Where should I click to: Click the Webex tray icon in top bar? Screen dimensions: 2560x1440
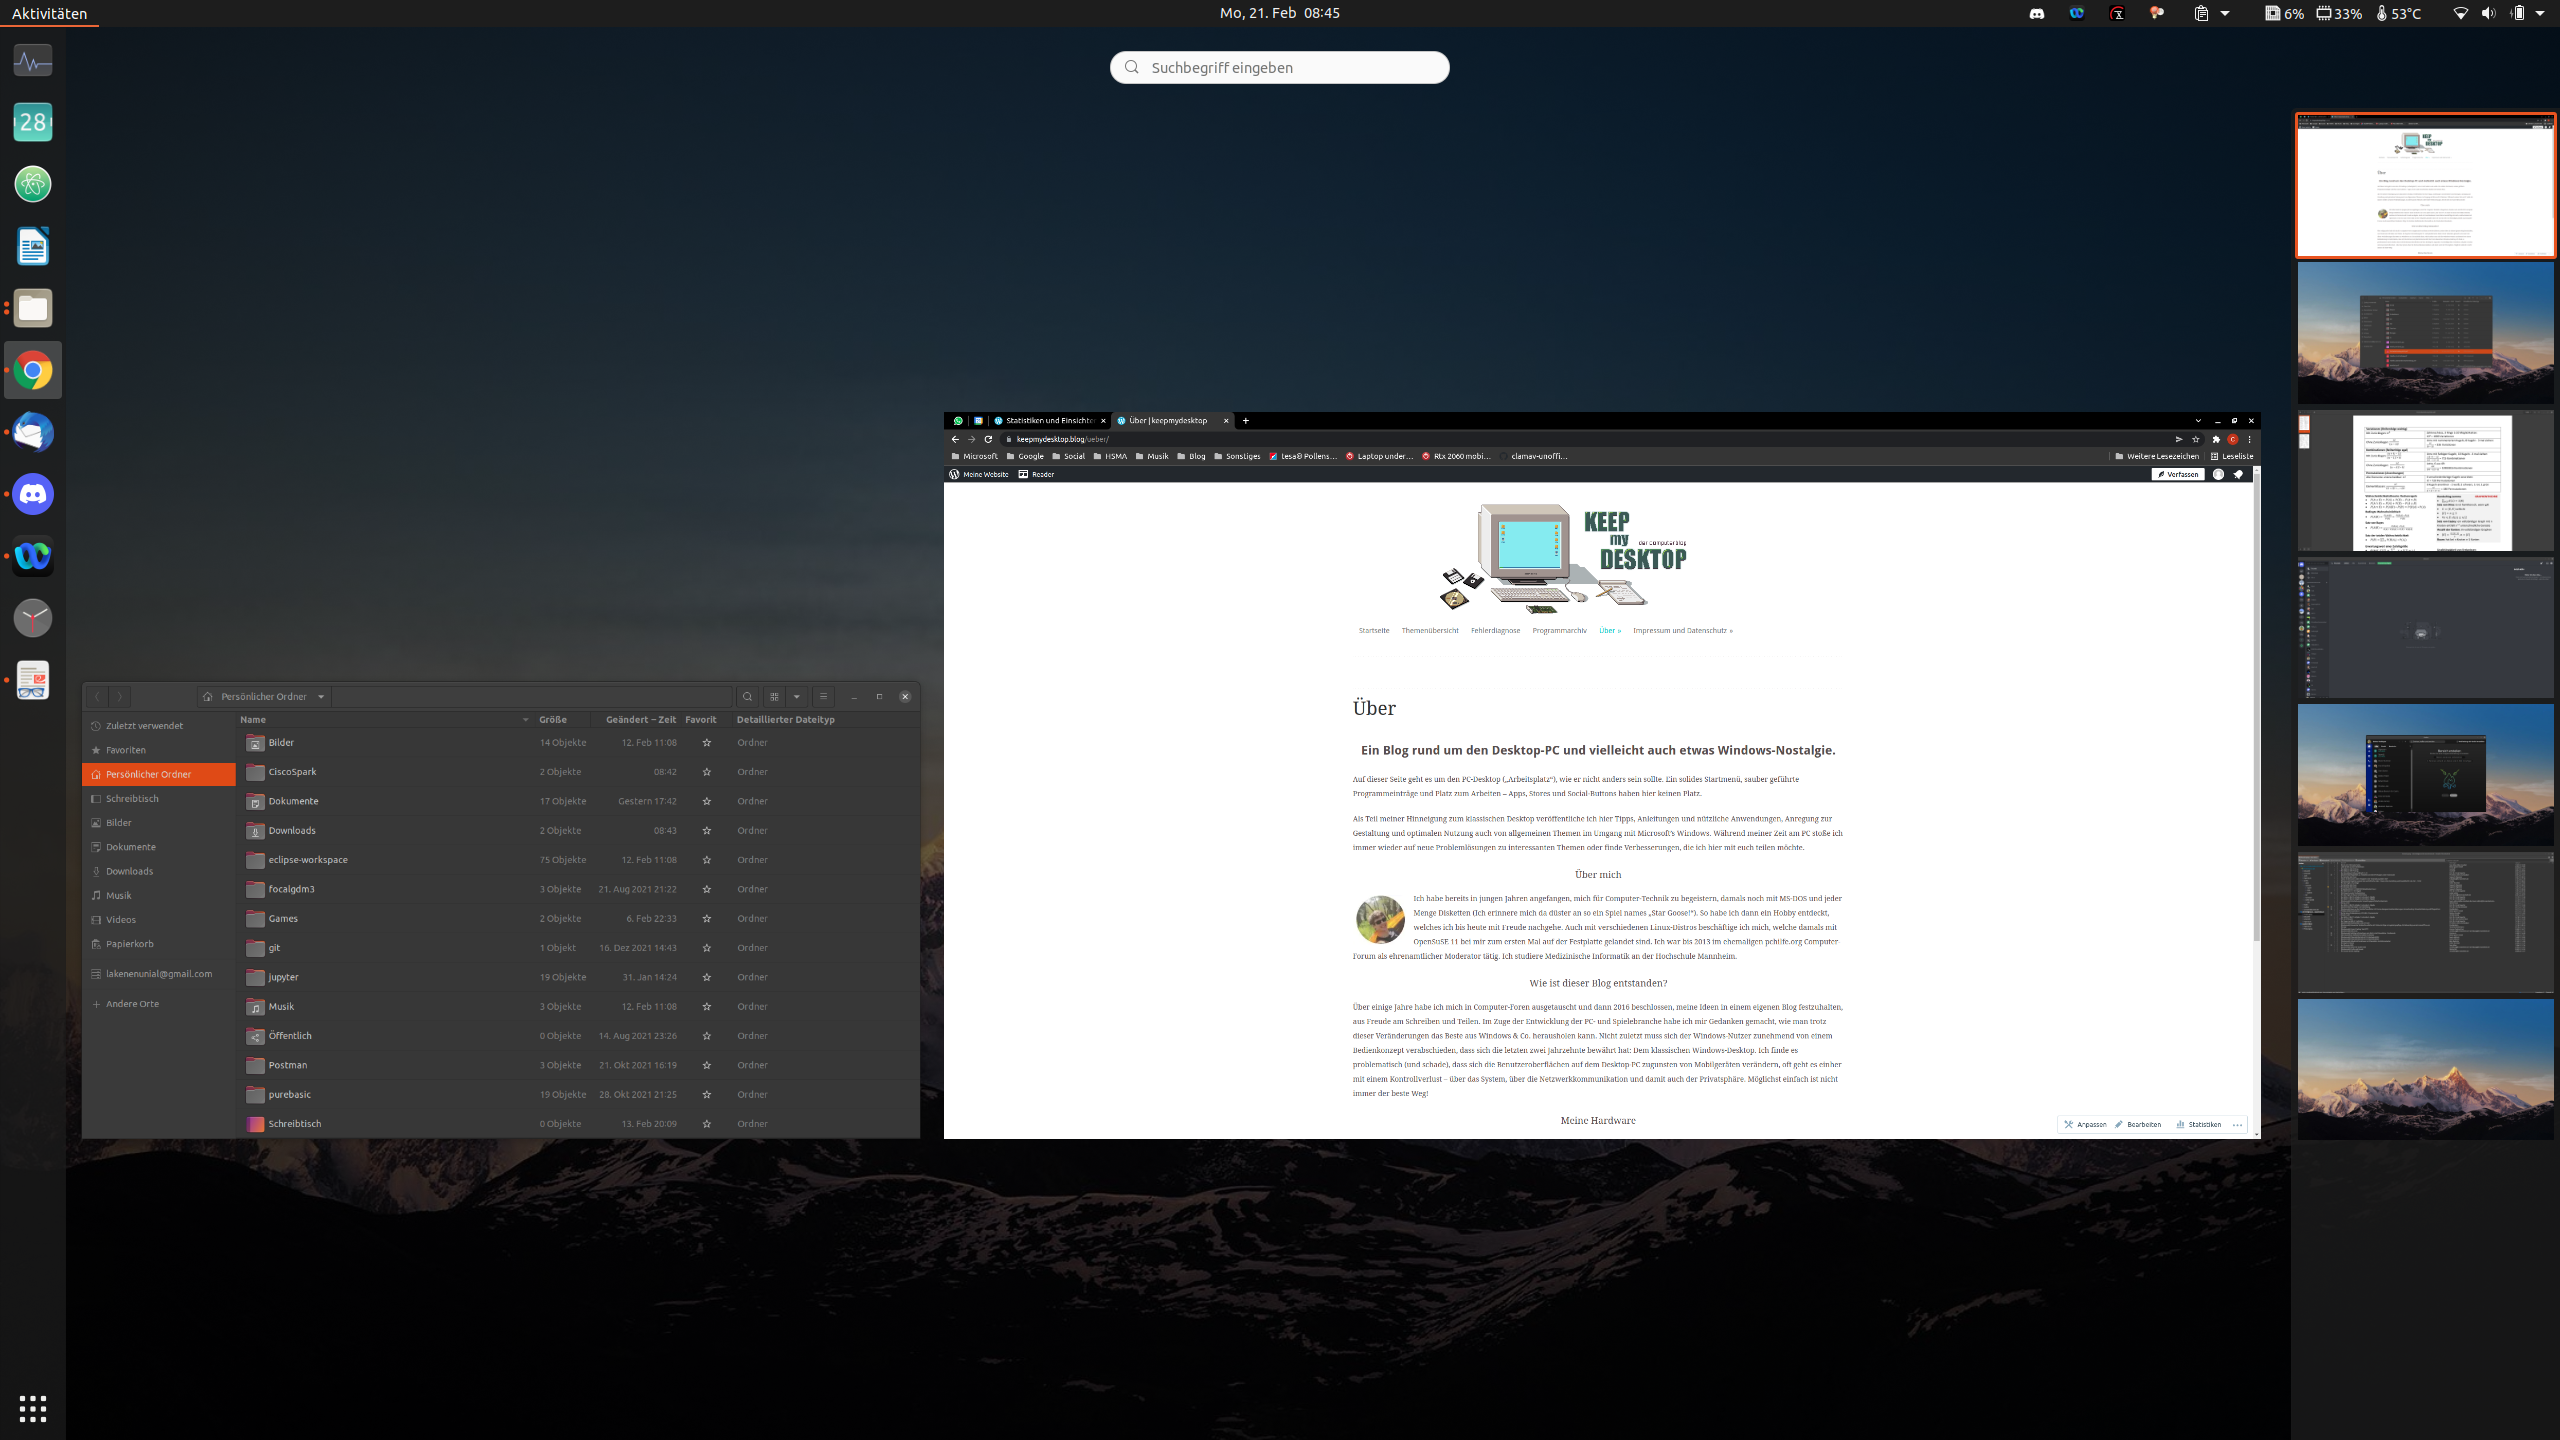click(x=2077, y=14)
